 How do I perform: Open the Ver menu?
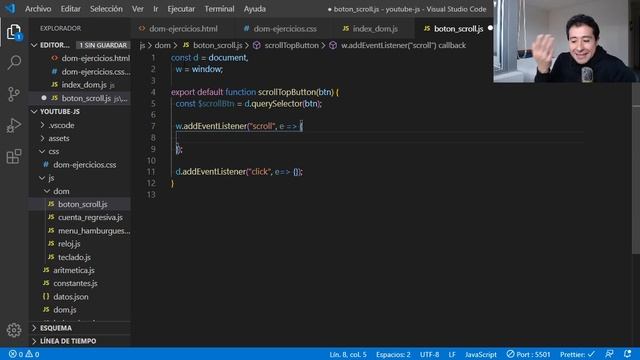click(138, 9)
